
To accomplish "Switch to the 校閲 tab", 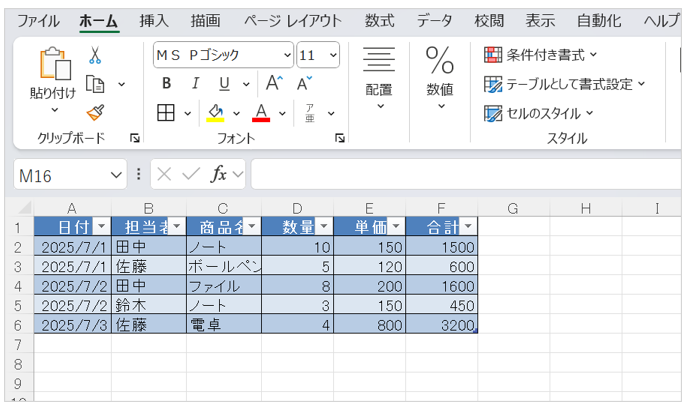I will (x=489, y=21).
